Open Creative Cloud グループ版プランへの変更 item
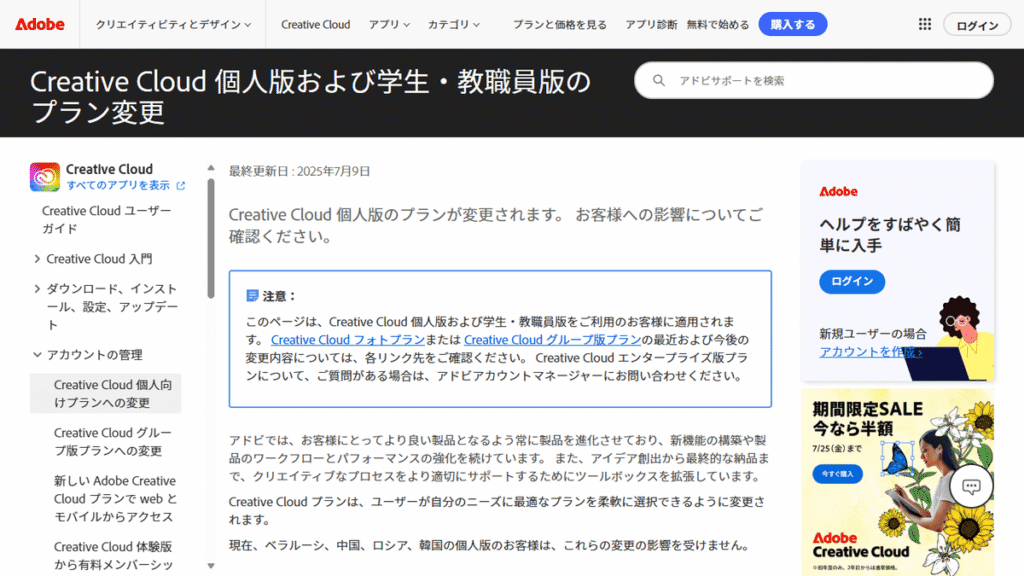 [112, 441]
